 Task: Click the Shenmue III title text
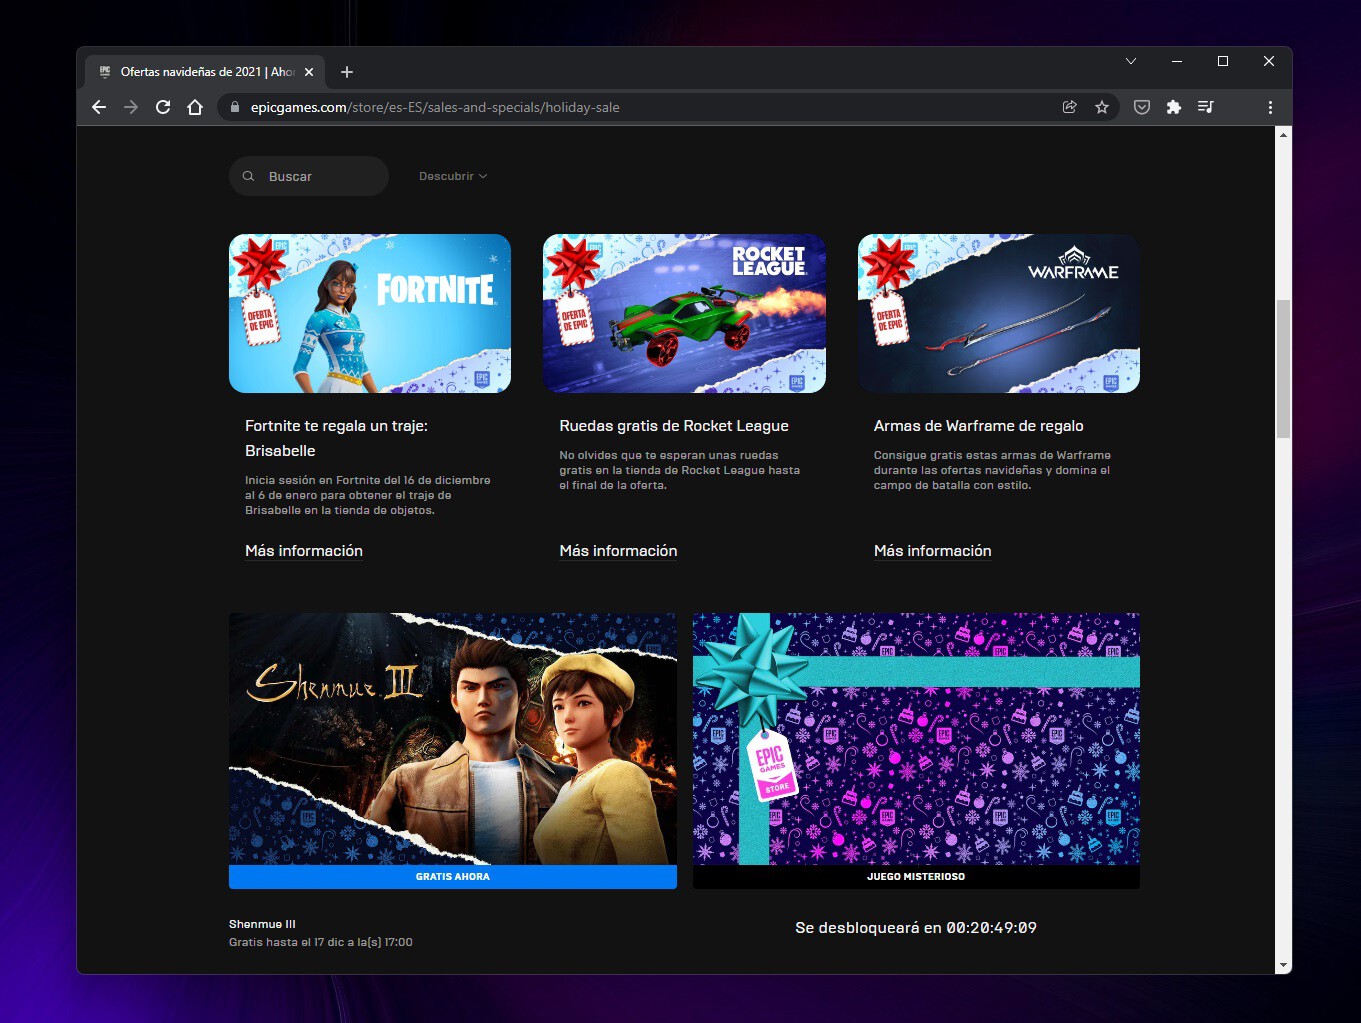point(262,924)
